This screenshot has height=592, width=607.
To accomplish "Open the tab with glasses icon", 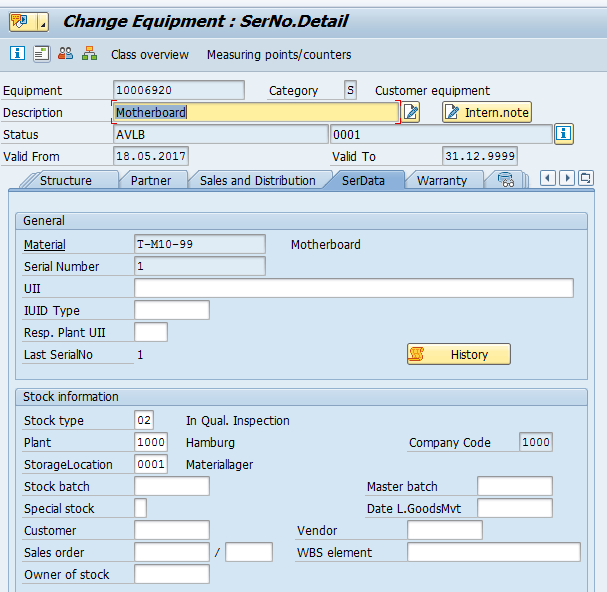I will click(506, 180).
